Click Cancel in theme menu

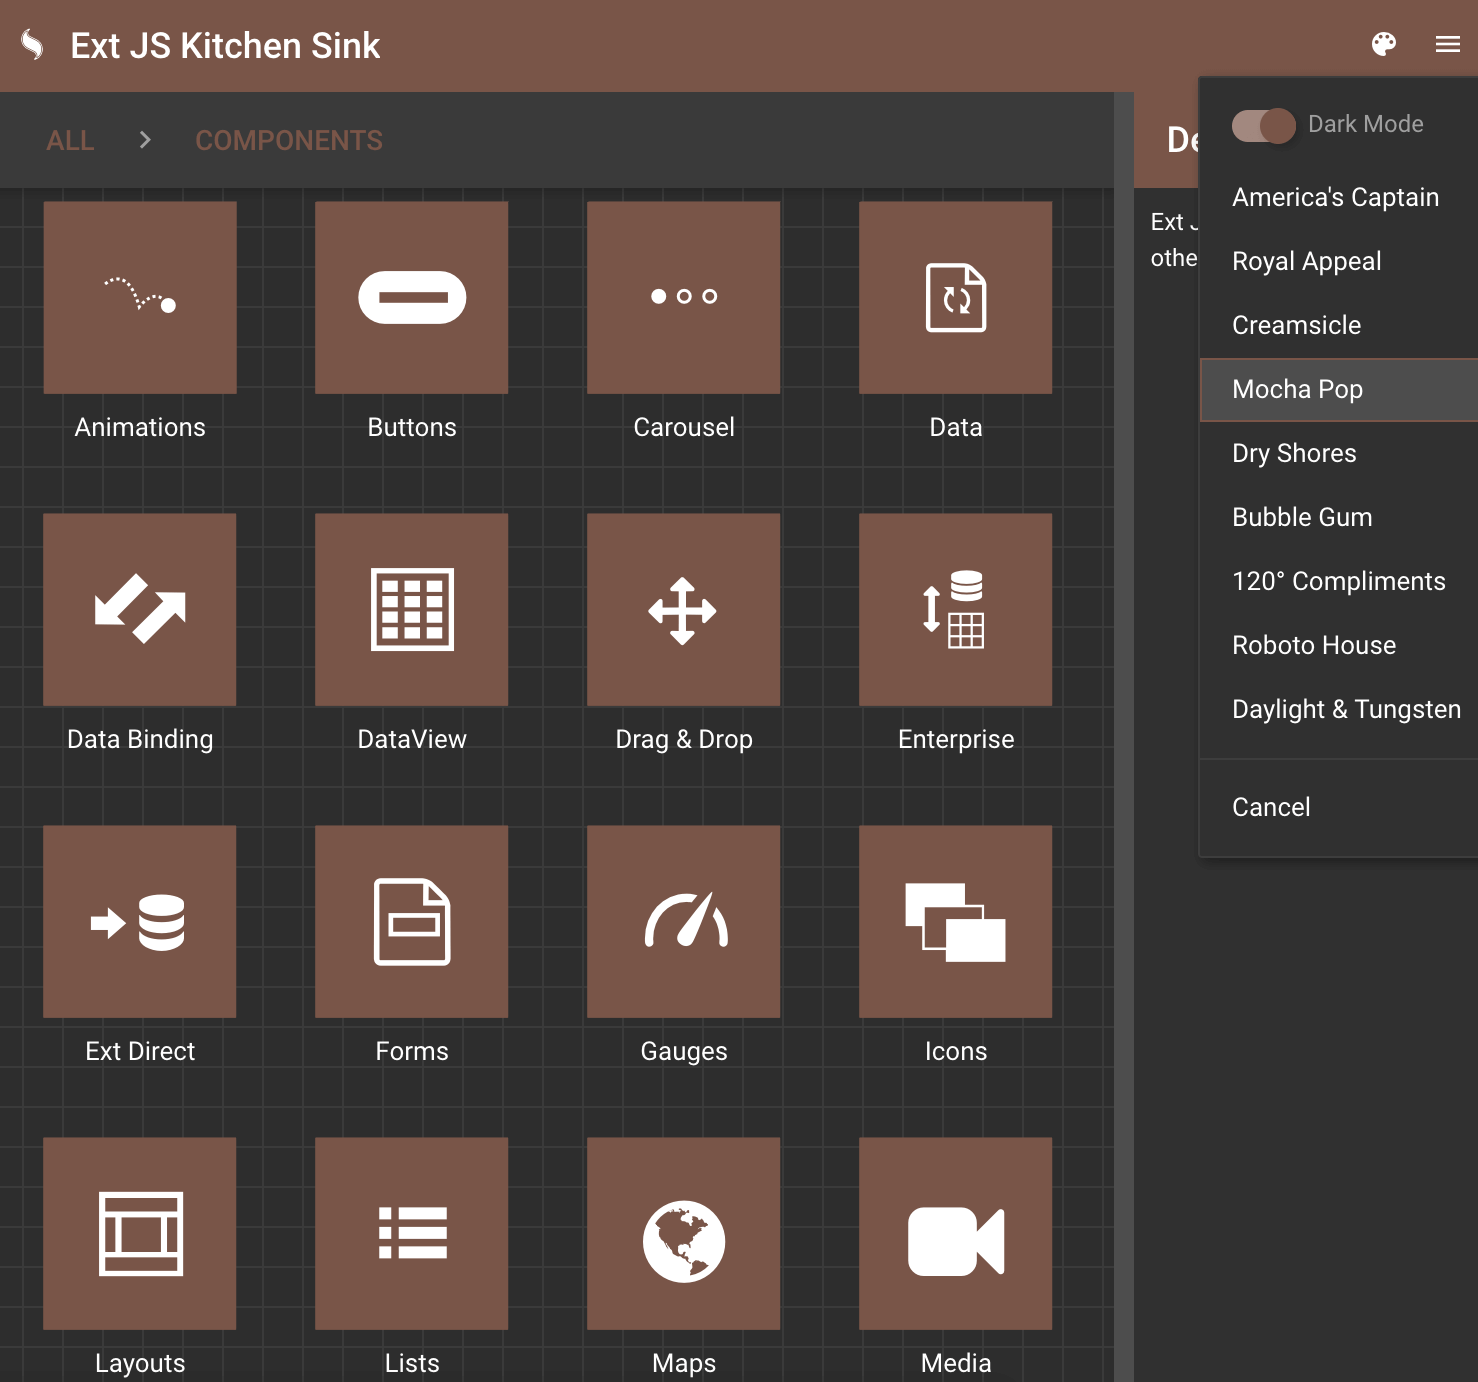click(x=1339, y=807)
